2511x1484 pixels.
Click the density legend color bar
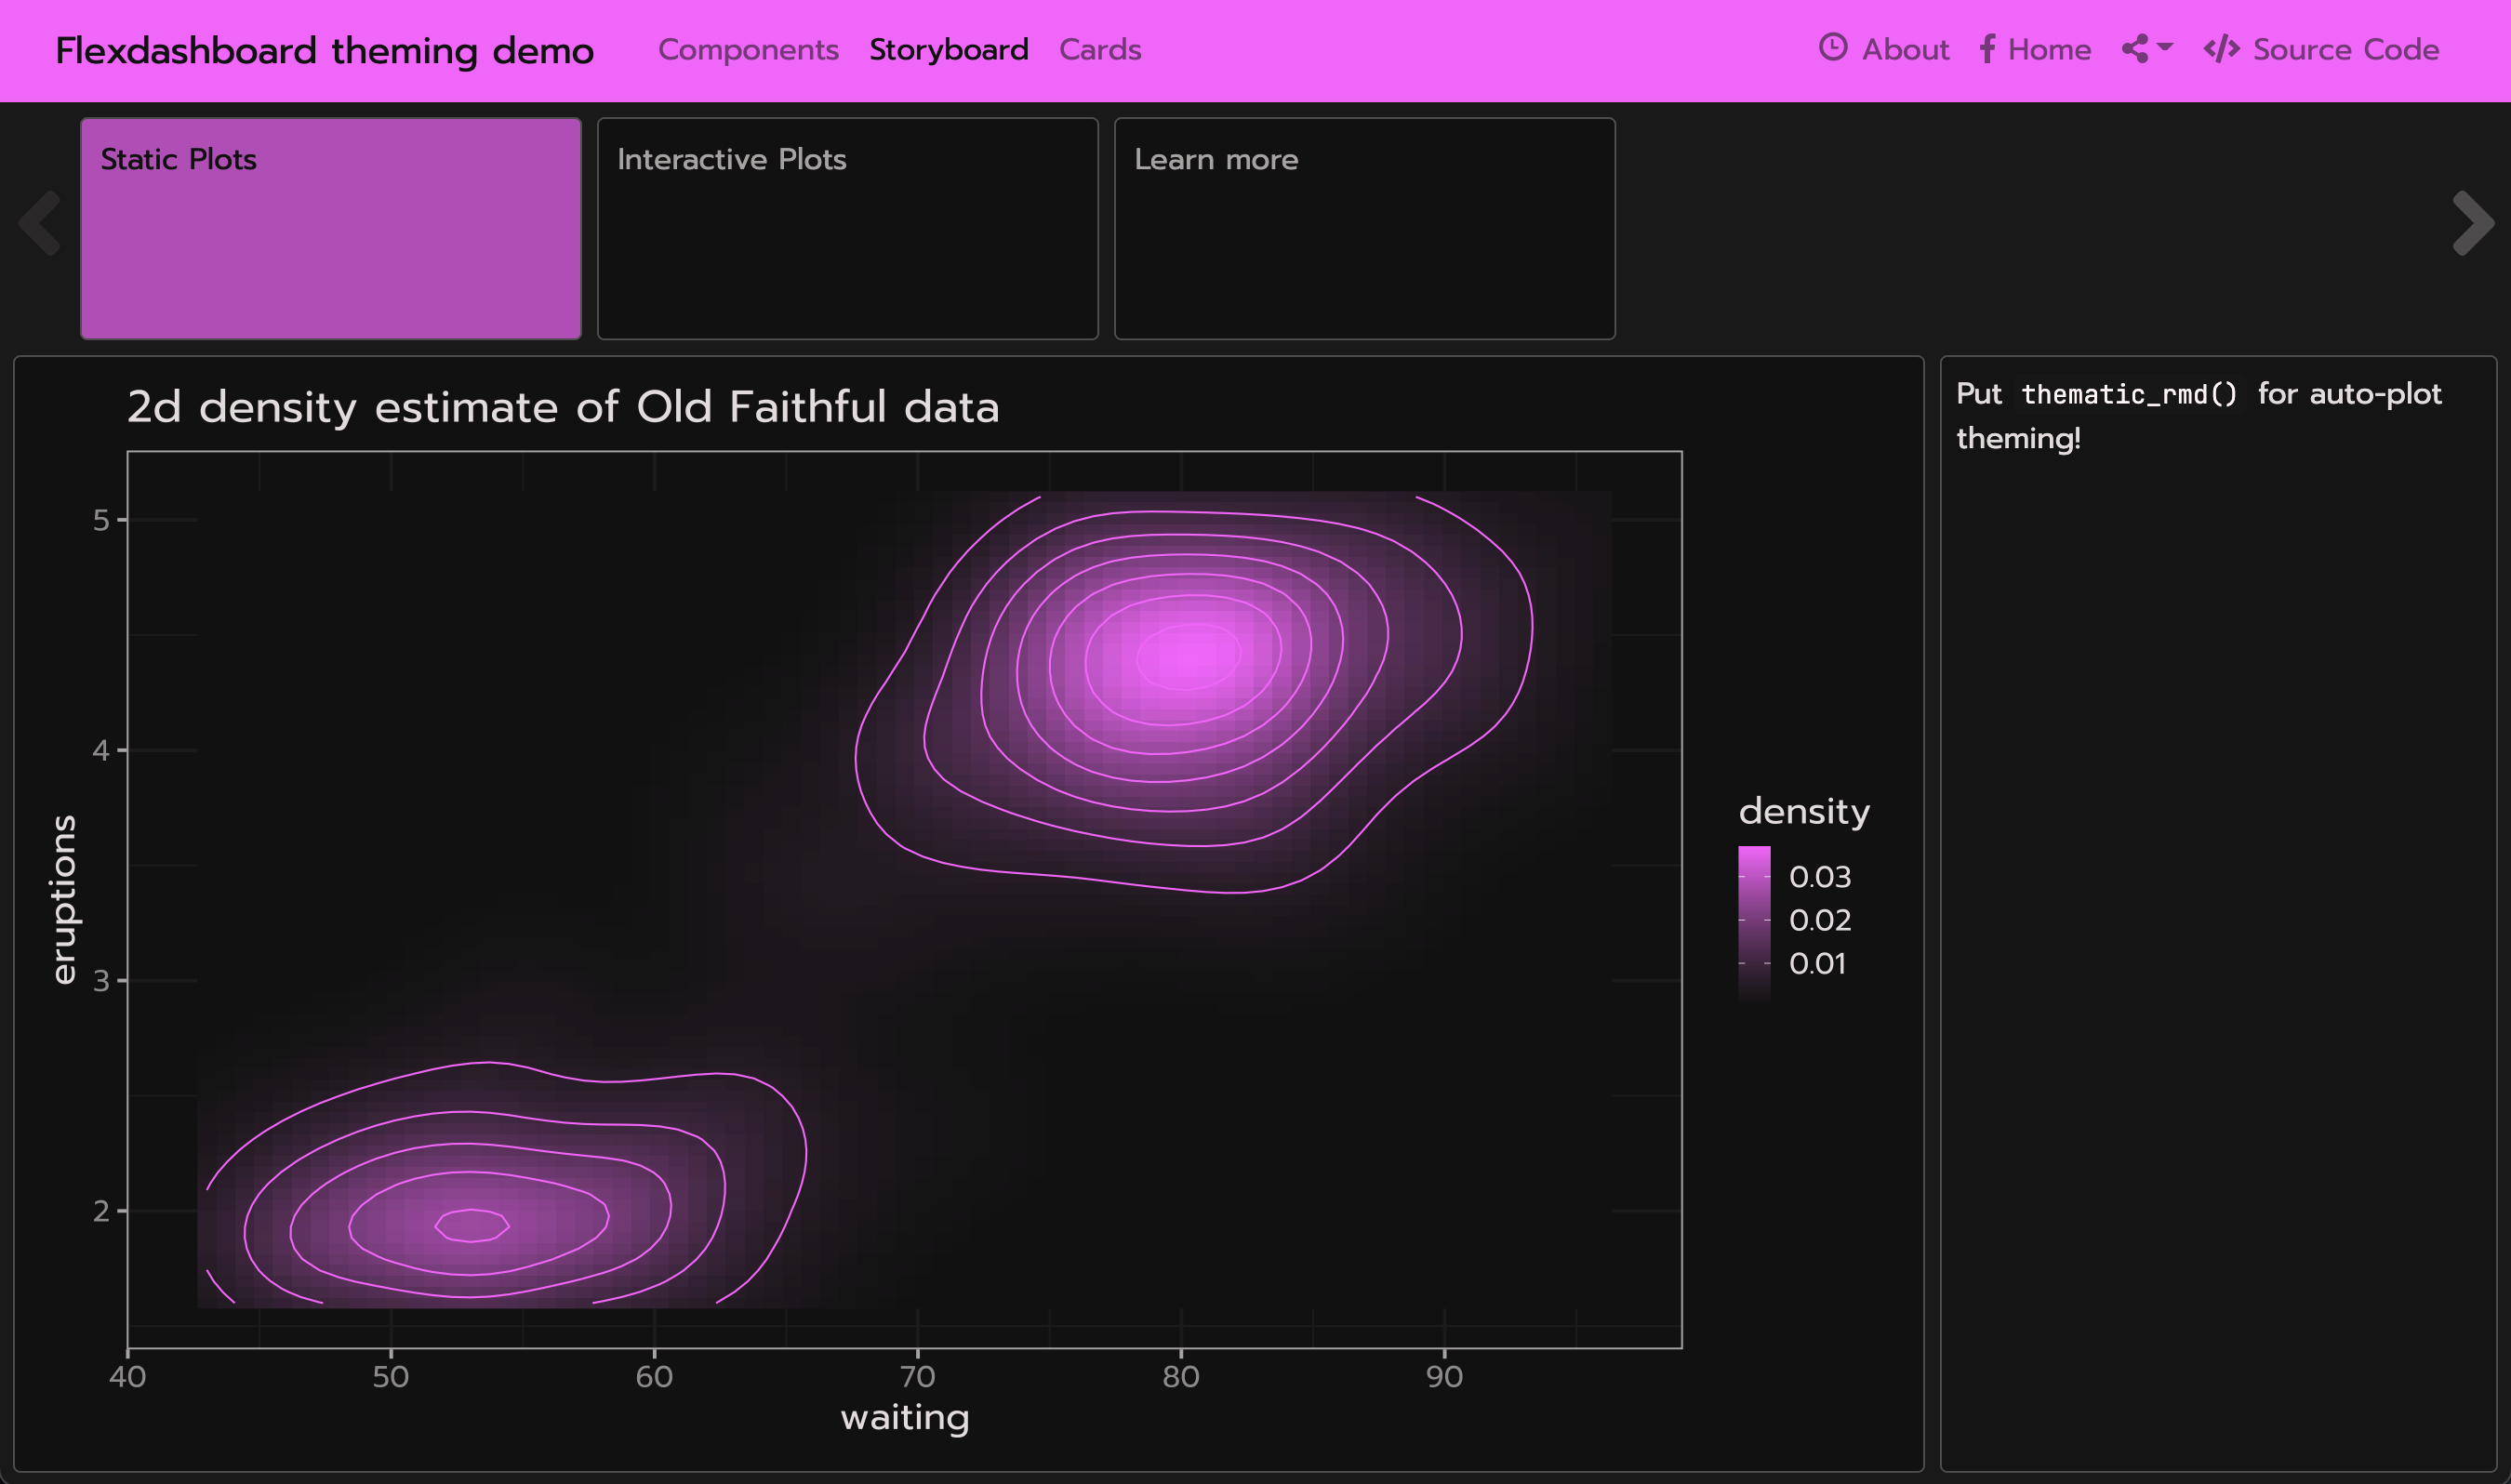pyautogui.click(x=1754, y=924)
